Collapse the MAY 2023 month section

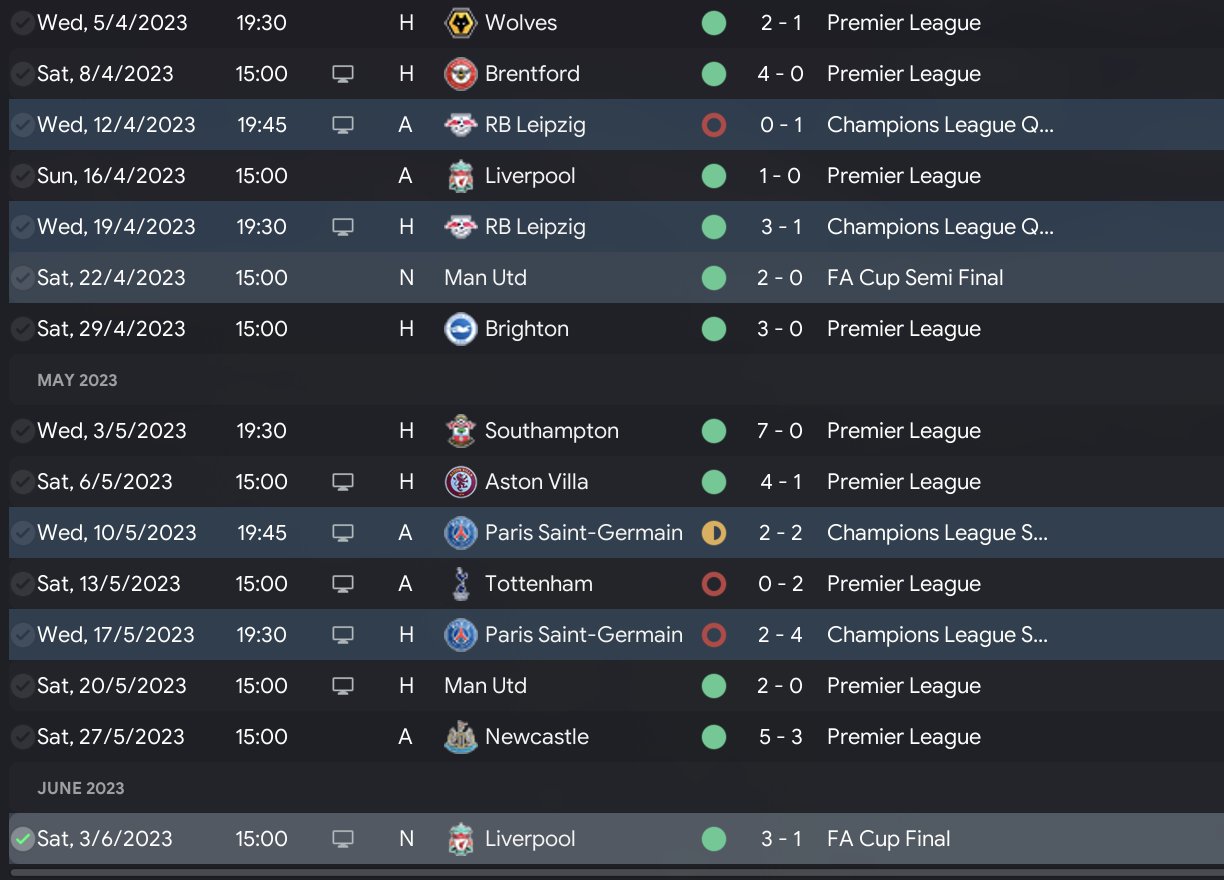(x=77, y=380)
